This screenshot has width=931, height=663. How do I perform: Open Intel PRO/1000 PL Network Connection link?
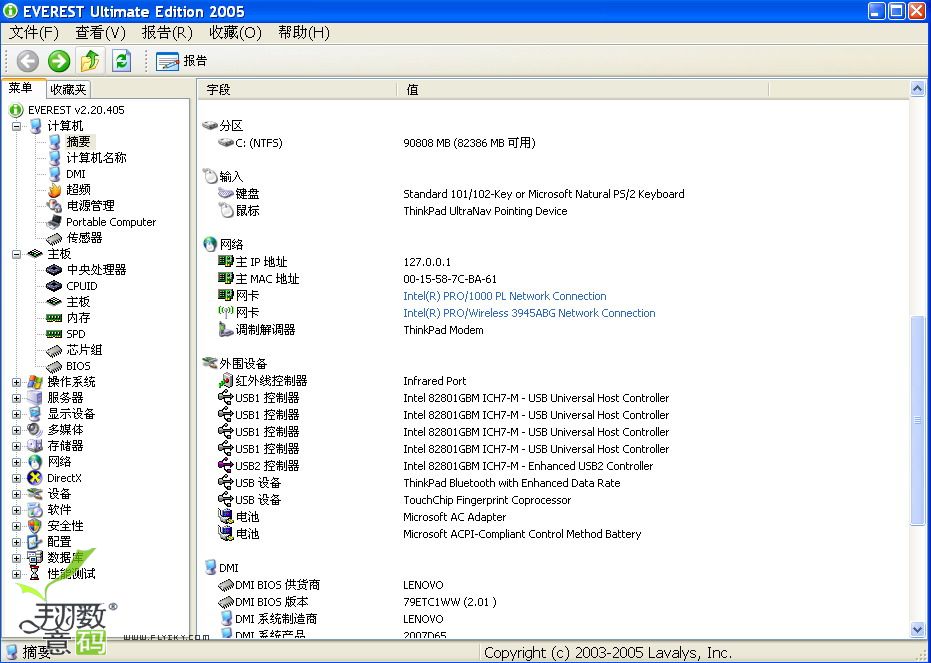click(505, 296)
